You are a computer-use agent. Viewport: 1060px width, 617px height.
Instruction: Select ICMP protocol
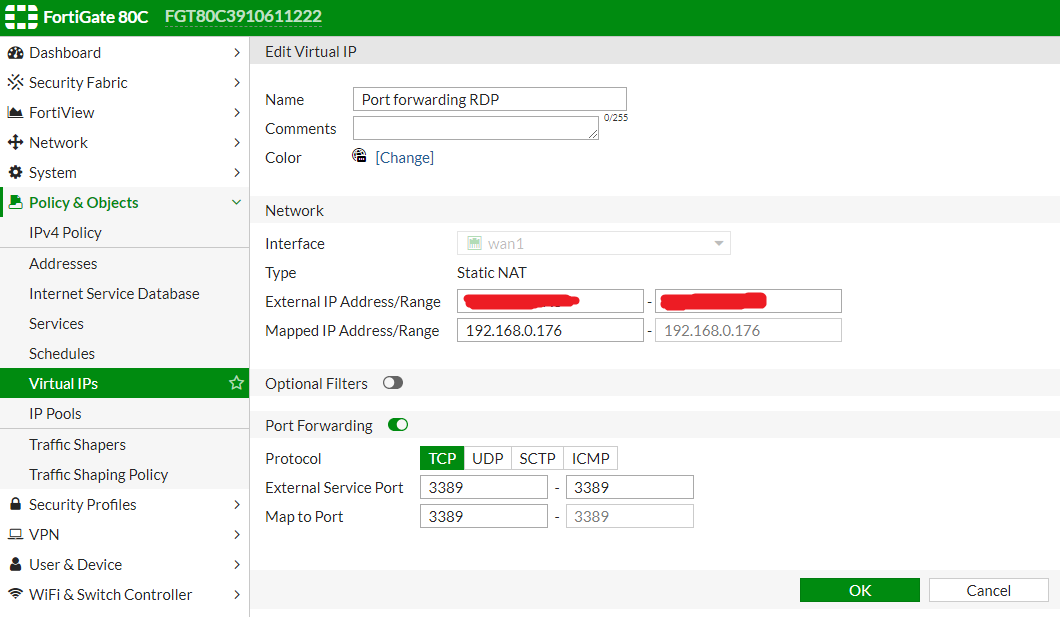click(x=590, y=458)
